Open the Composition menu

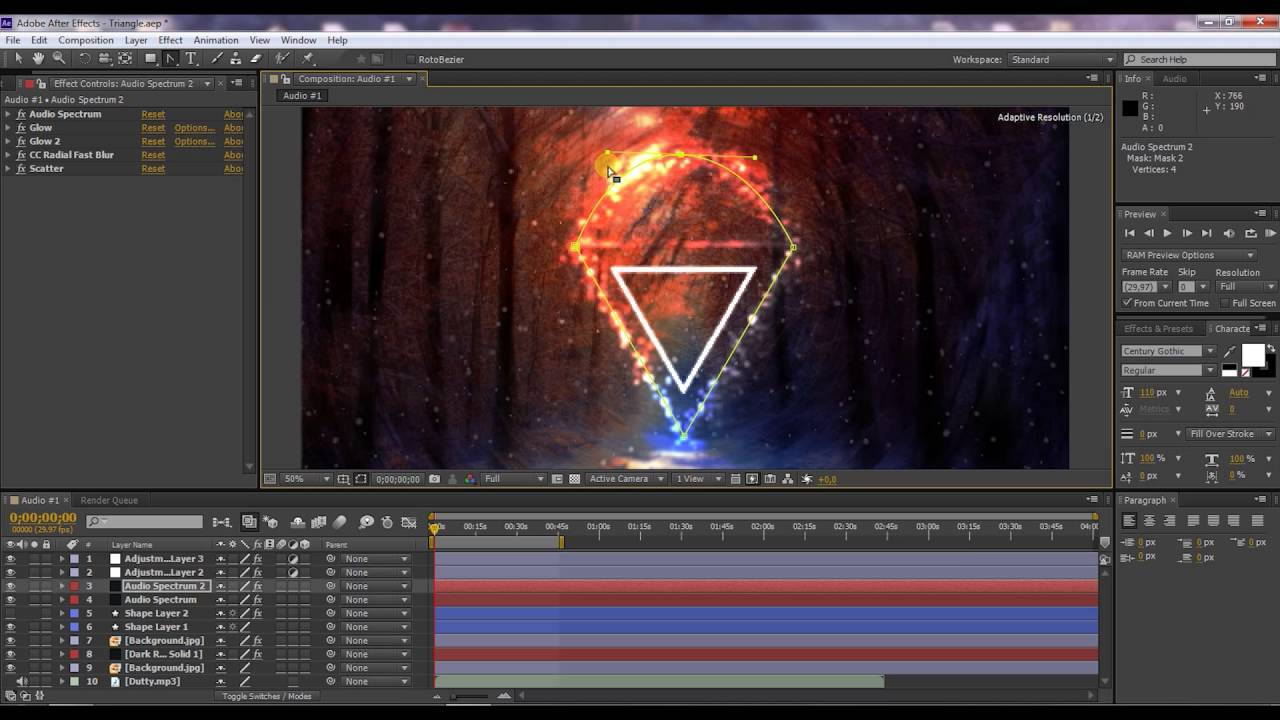click(x=86, y=40)
